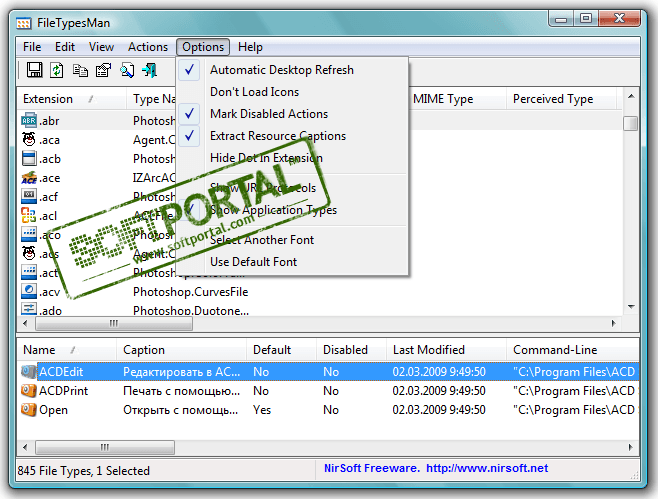This screenshot has height=499, width=658.
Task: Select the .aco file icon
Action: click(29, 235)
